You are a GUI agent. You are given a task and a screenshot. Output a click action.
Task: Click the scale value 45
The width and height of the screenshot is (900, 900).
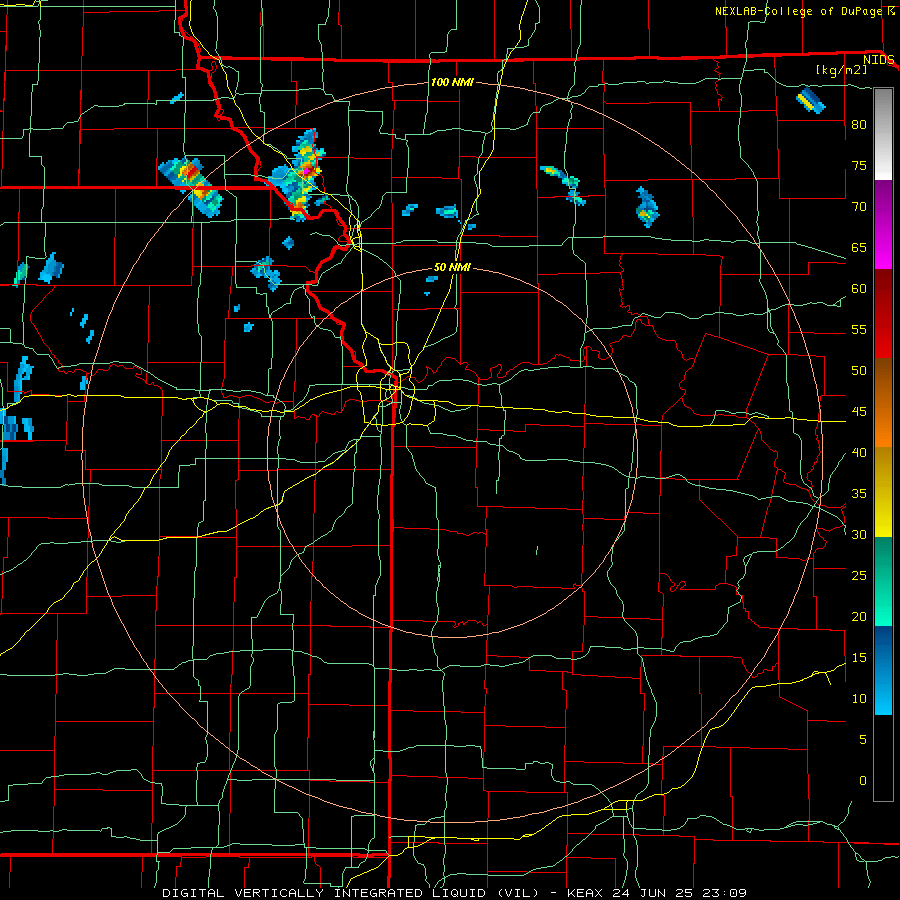[x=859, y=412]
